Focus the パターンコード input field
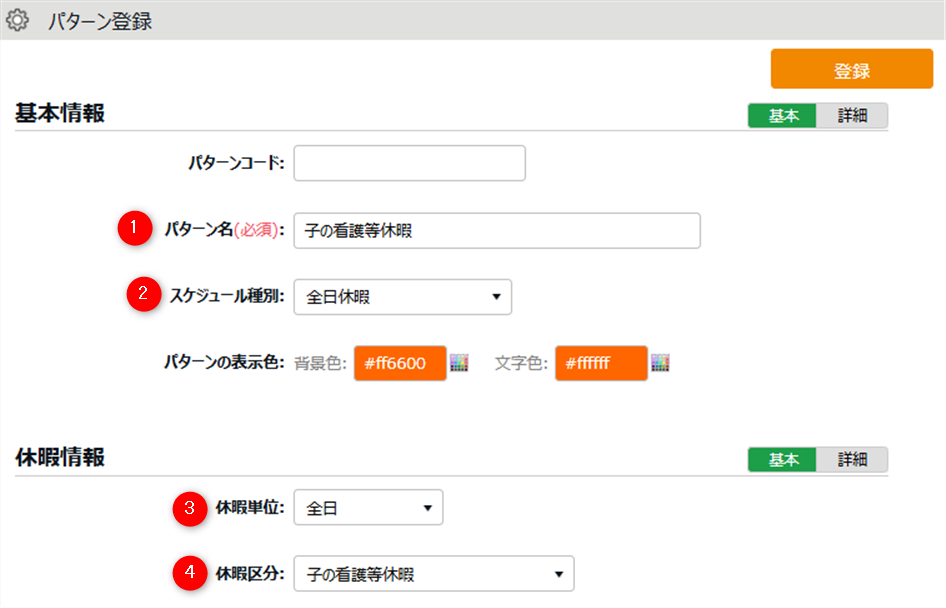946x608 pixels. 409,163
